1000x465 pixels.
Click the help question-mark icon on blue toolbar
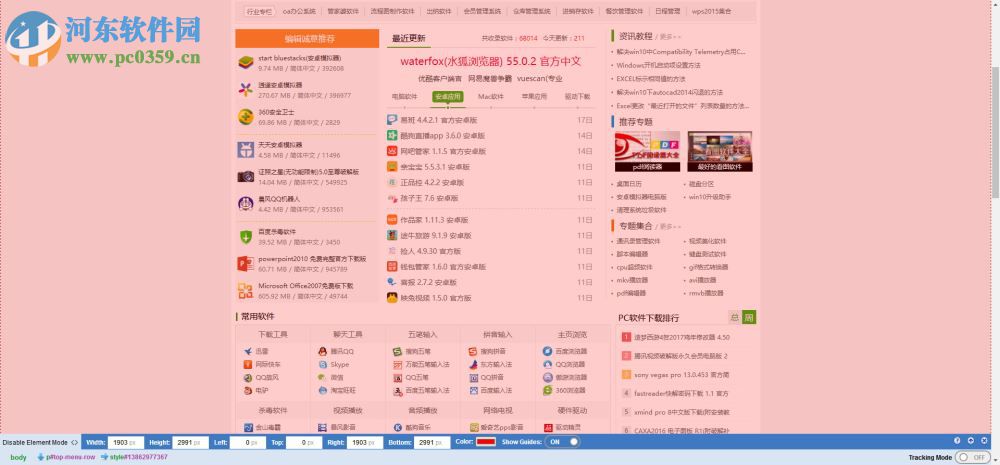pyautogui.click(x=957, y=441)
